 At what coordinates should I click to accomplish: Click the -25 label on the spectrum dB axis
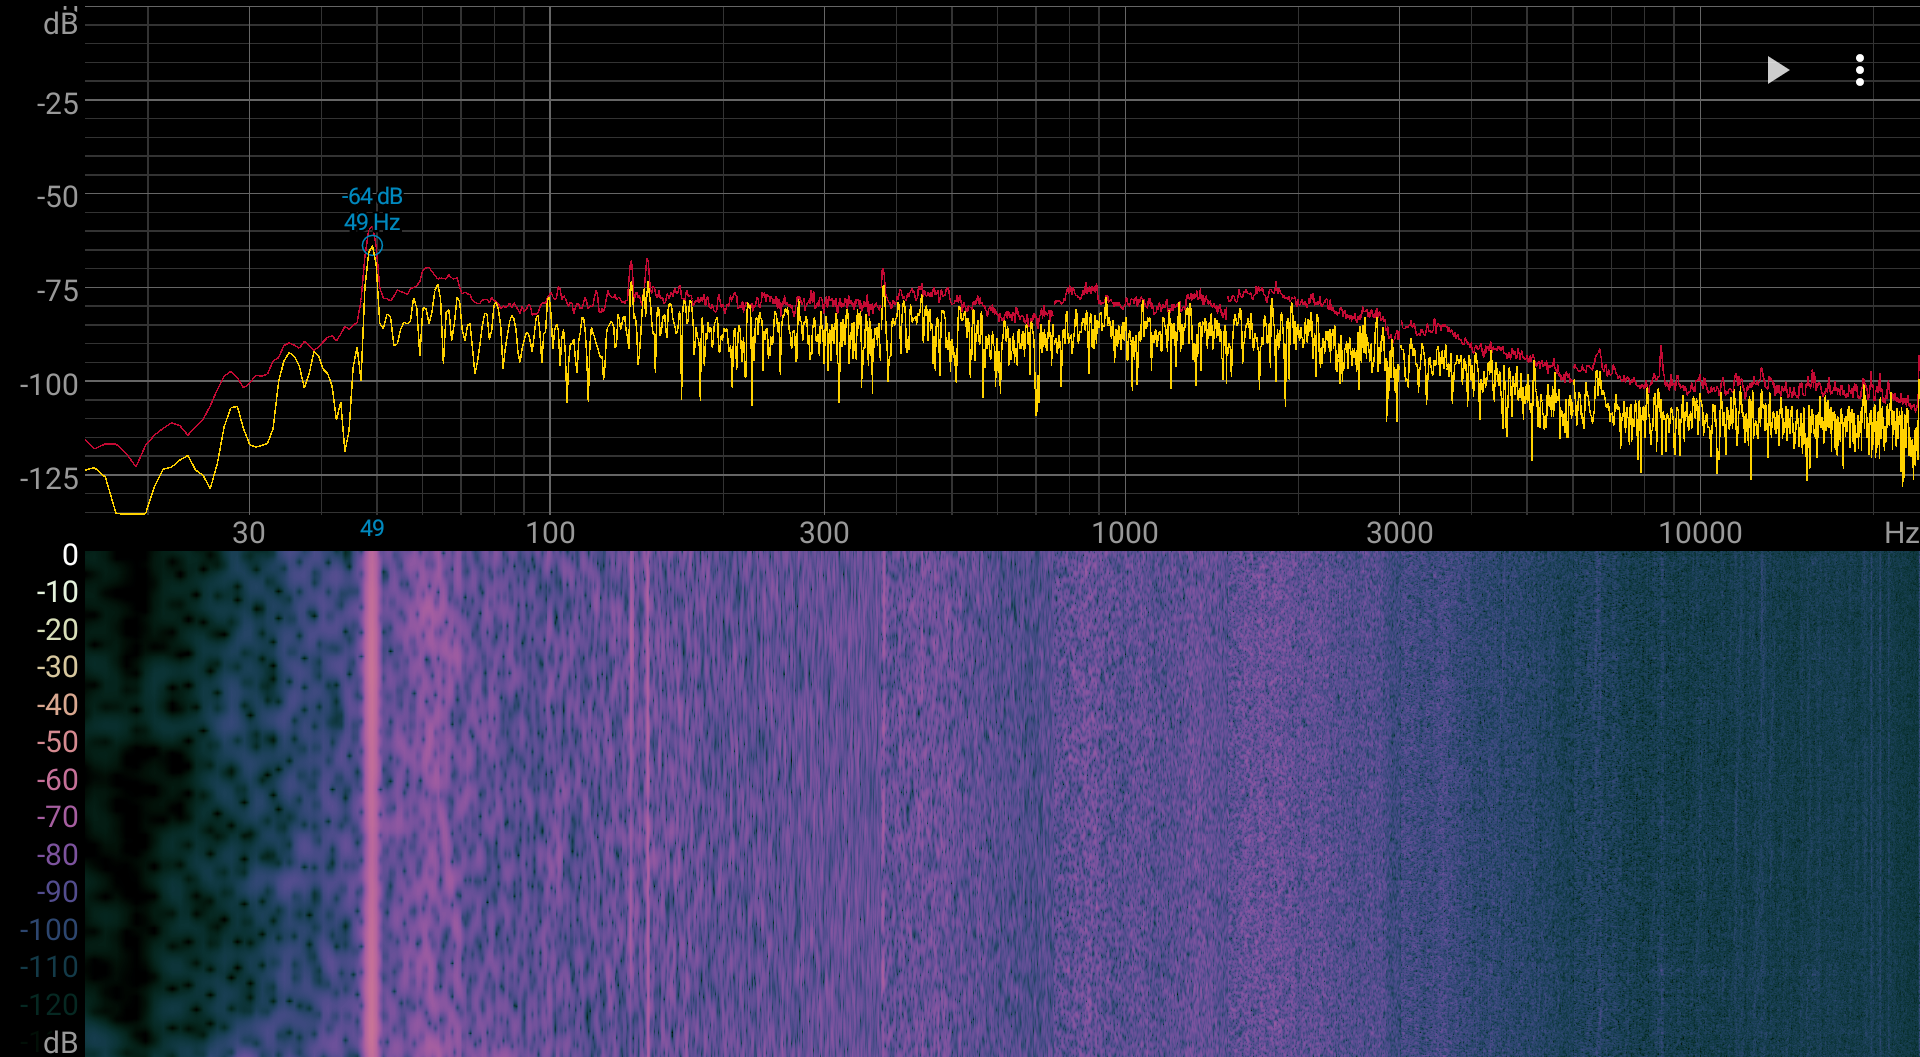[57, 103]
